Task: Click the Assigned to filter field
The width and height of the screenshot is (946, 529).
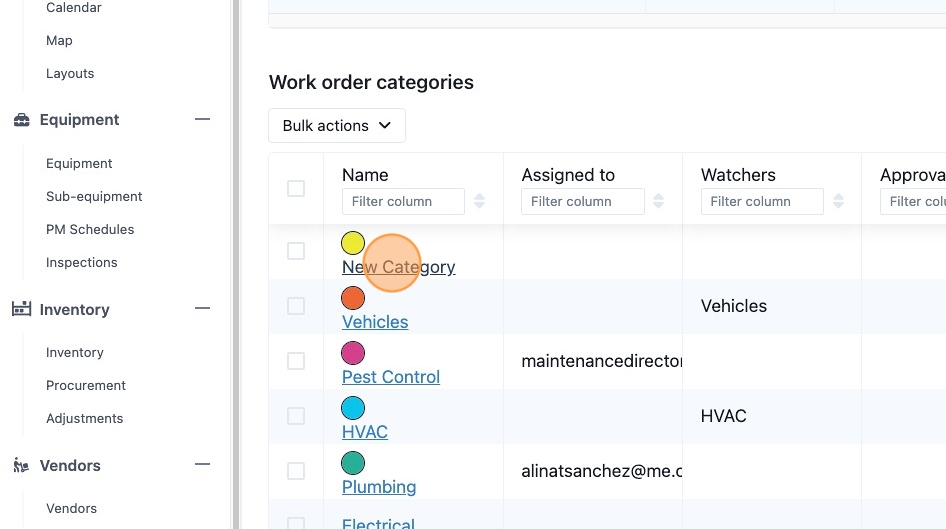Action: coord(583,201)
